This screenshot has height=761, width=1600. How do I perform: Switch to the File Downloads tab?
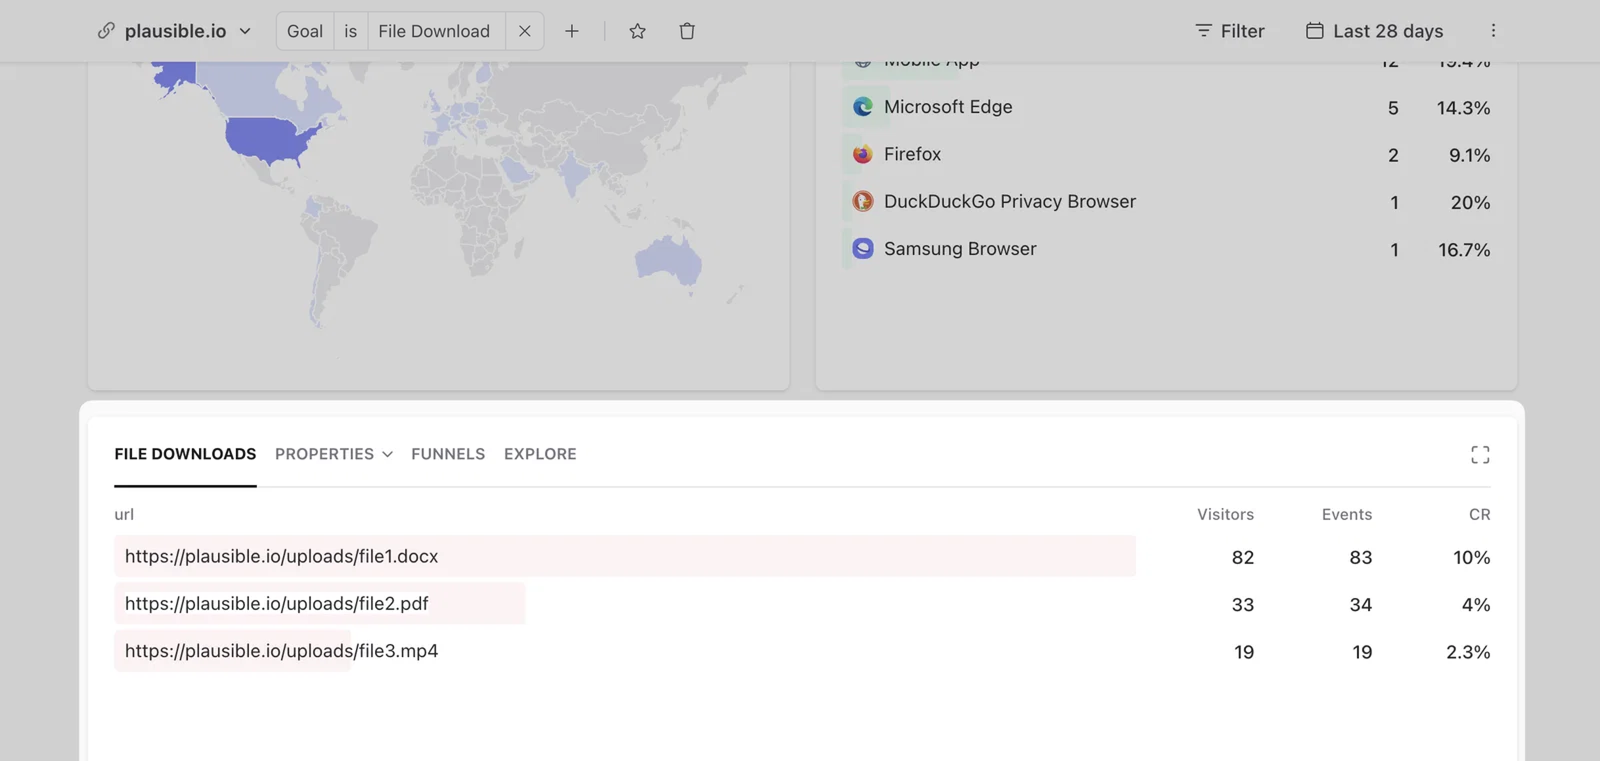click(x=185, y=454)
